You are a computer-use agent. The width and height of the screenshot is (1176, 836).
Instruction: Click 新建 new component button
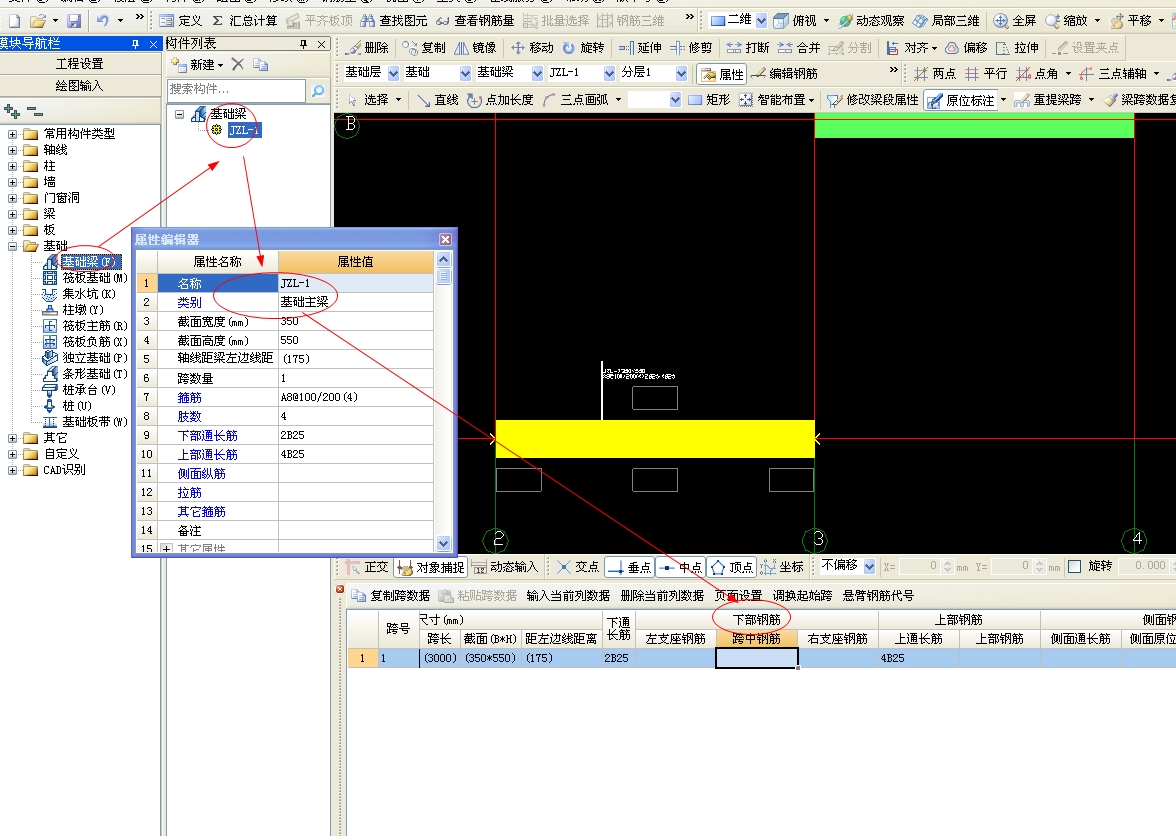coord(197,64)
